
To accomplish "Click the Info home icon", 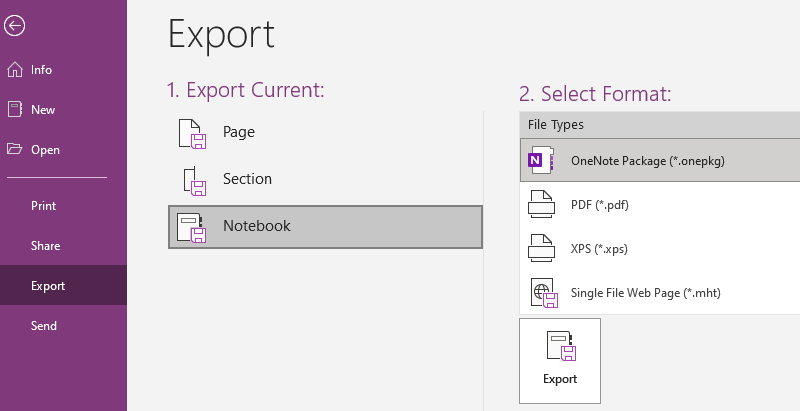I will tap(15, 69).
